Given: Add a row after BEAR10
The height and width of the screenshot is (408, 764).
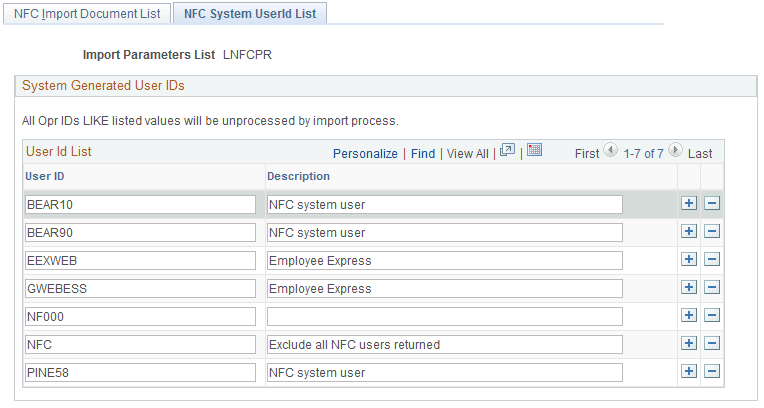Looking at the screenshot, I should tap(688, 204).
